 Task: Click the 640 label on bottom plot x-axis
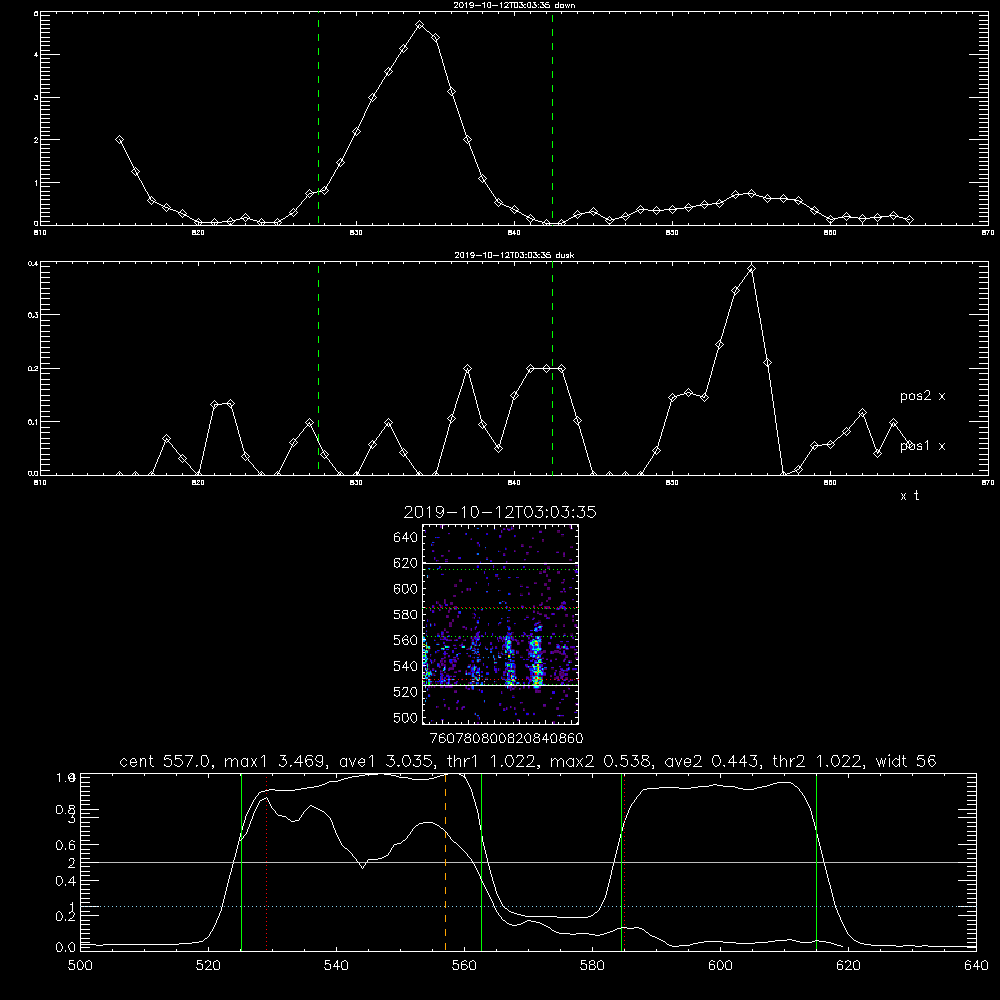[976, 966]
